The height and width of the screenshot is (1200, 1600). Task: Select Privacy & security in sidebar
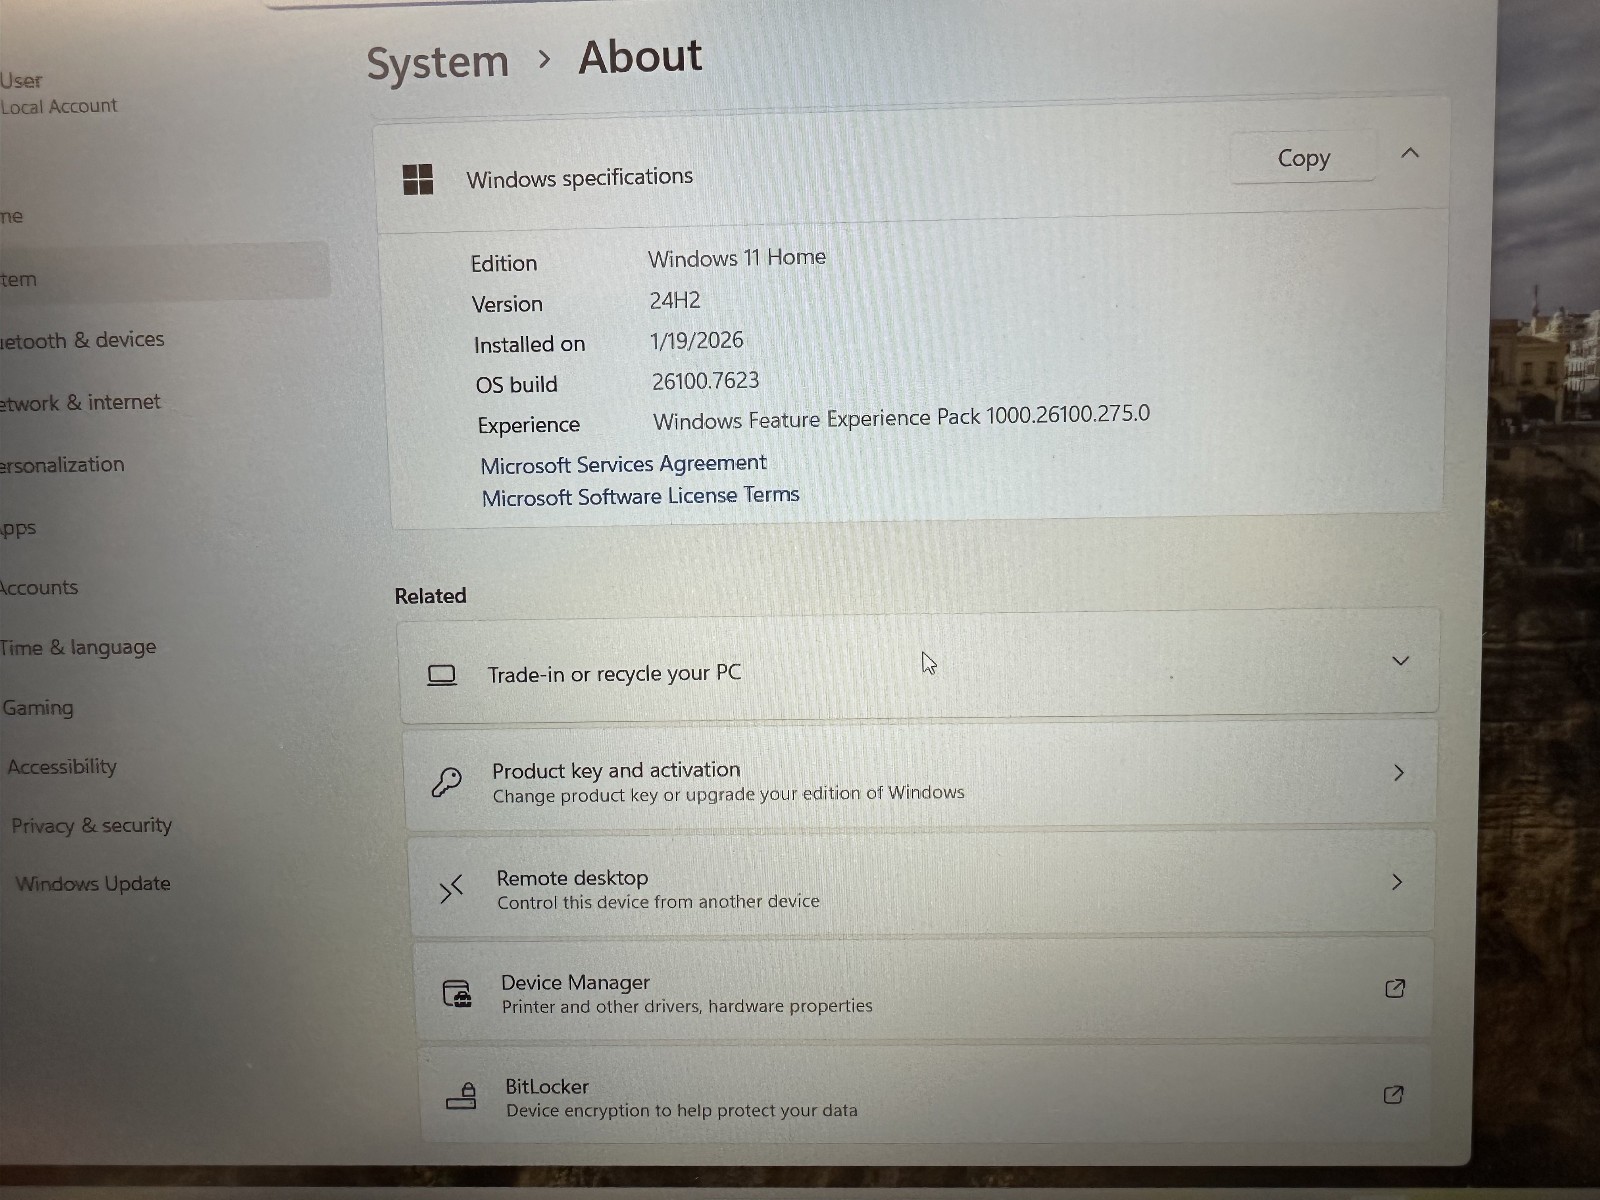[91, 825]
